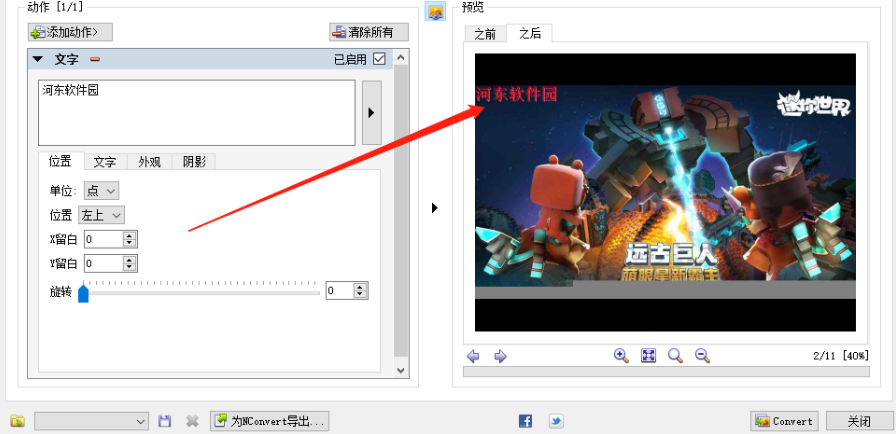Click the Clear all (清除所有) button
Viewport: 896px width, 434px height.
click(369, 32)
